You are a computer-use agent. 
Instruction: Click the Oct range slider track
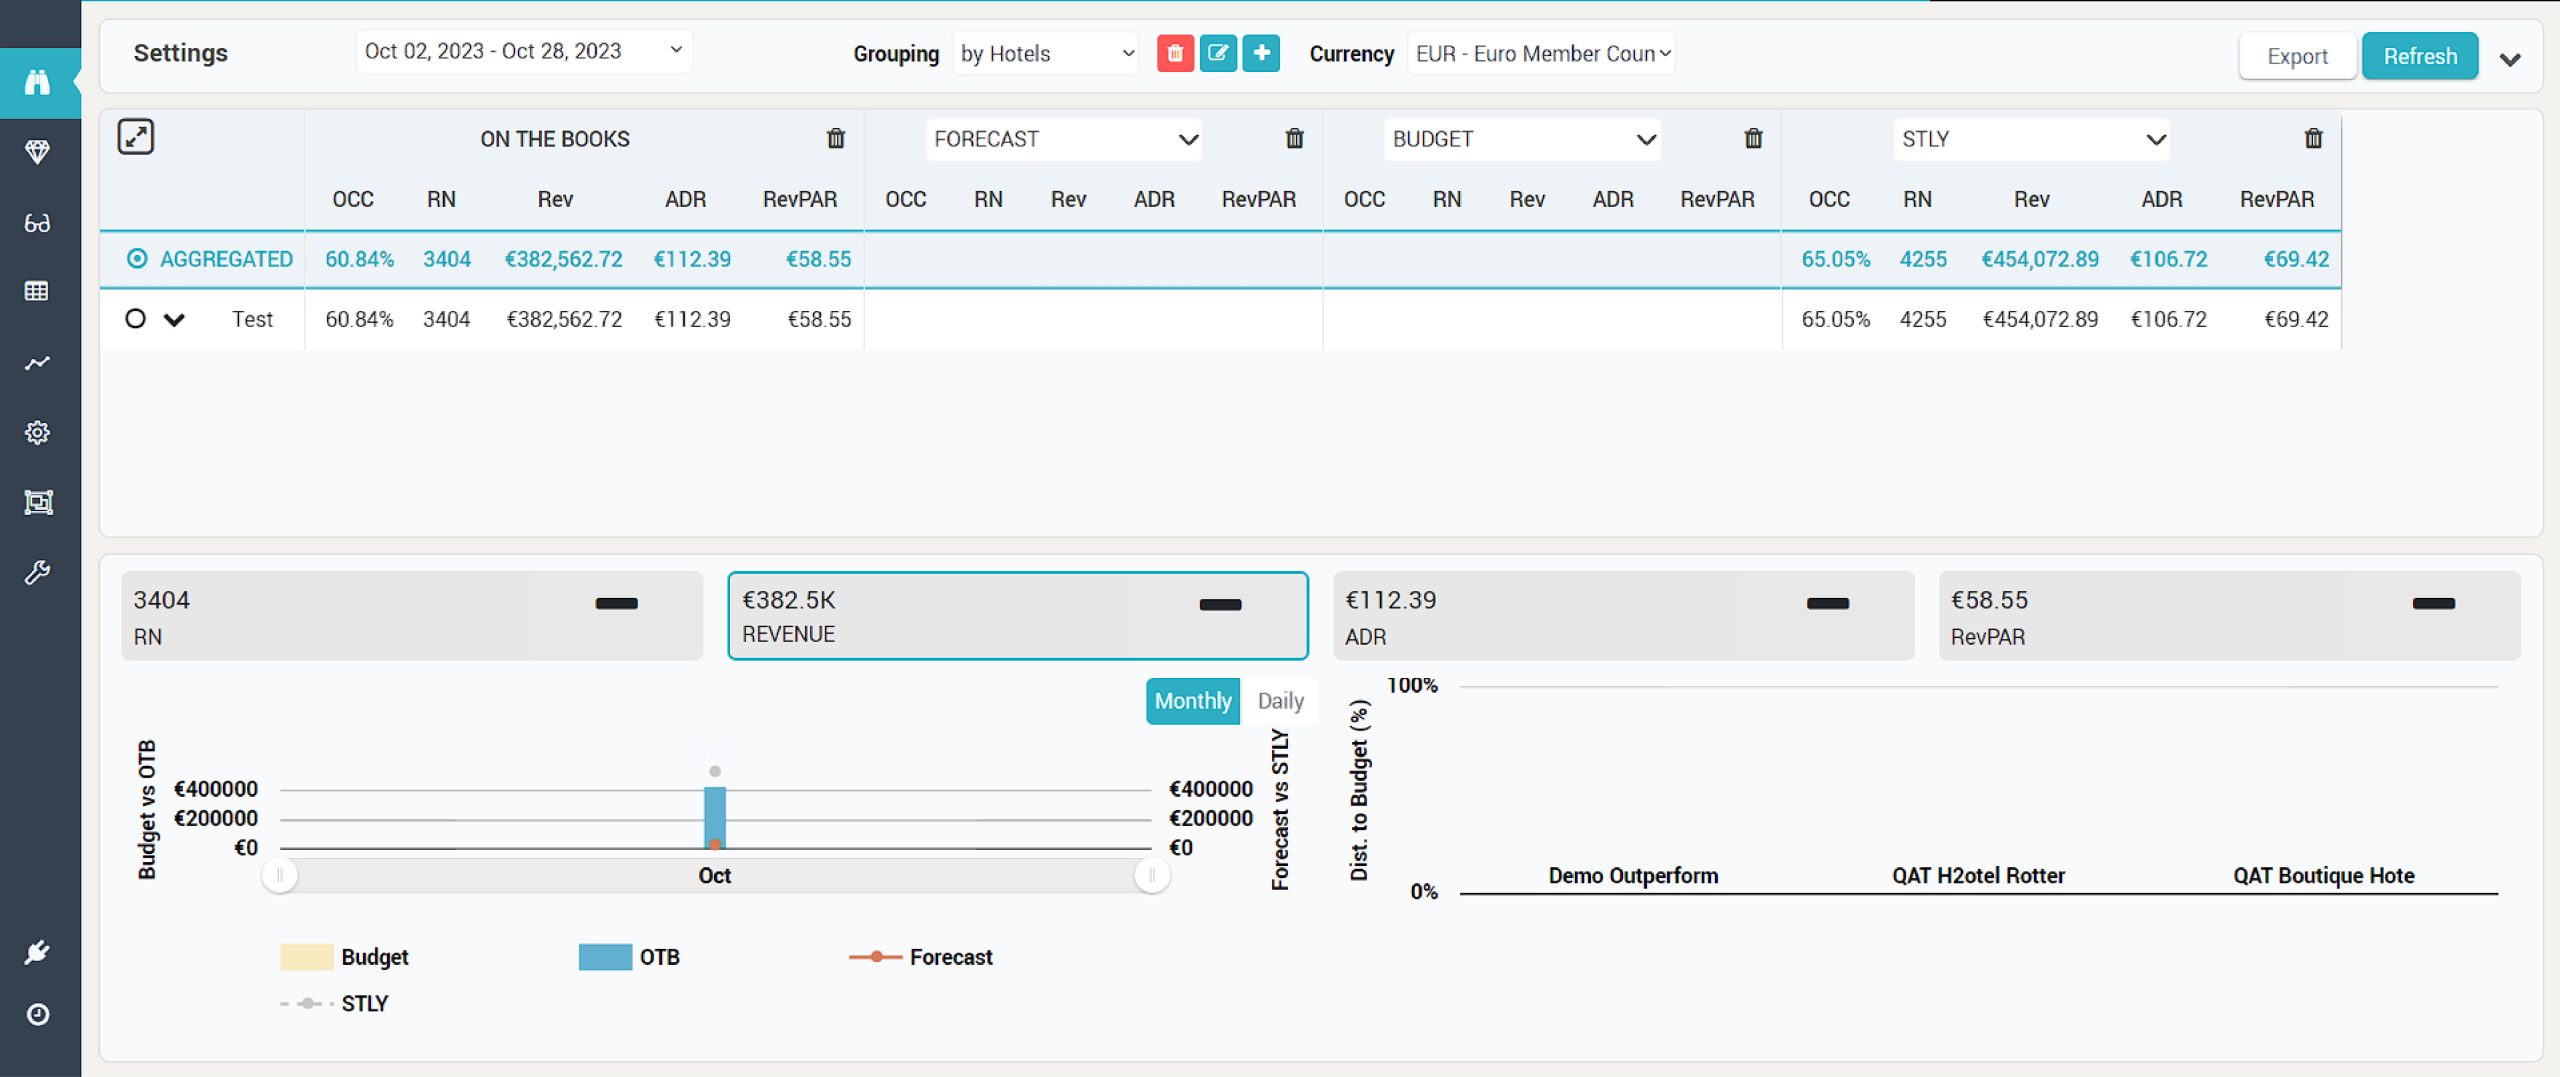[715, 876]
